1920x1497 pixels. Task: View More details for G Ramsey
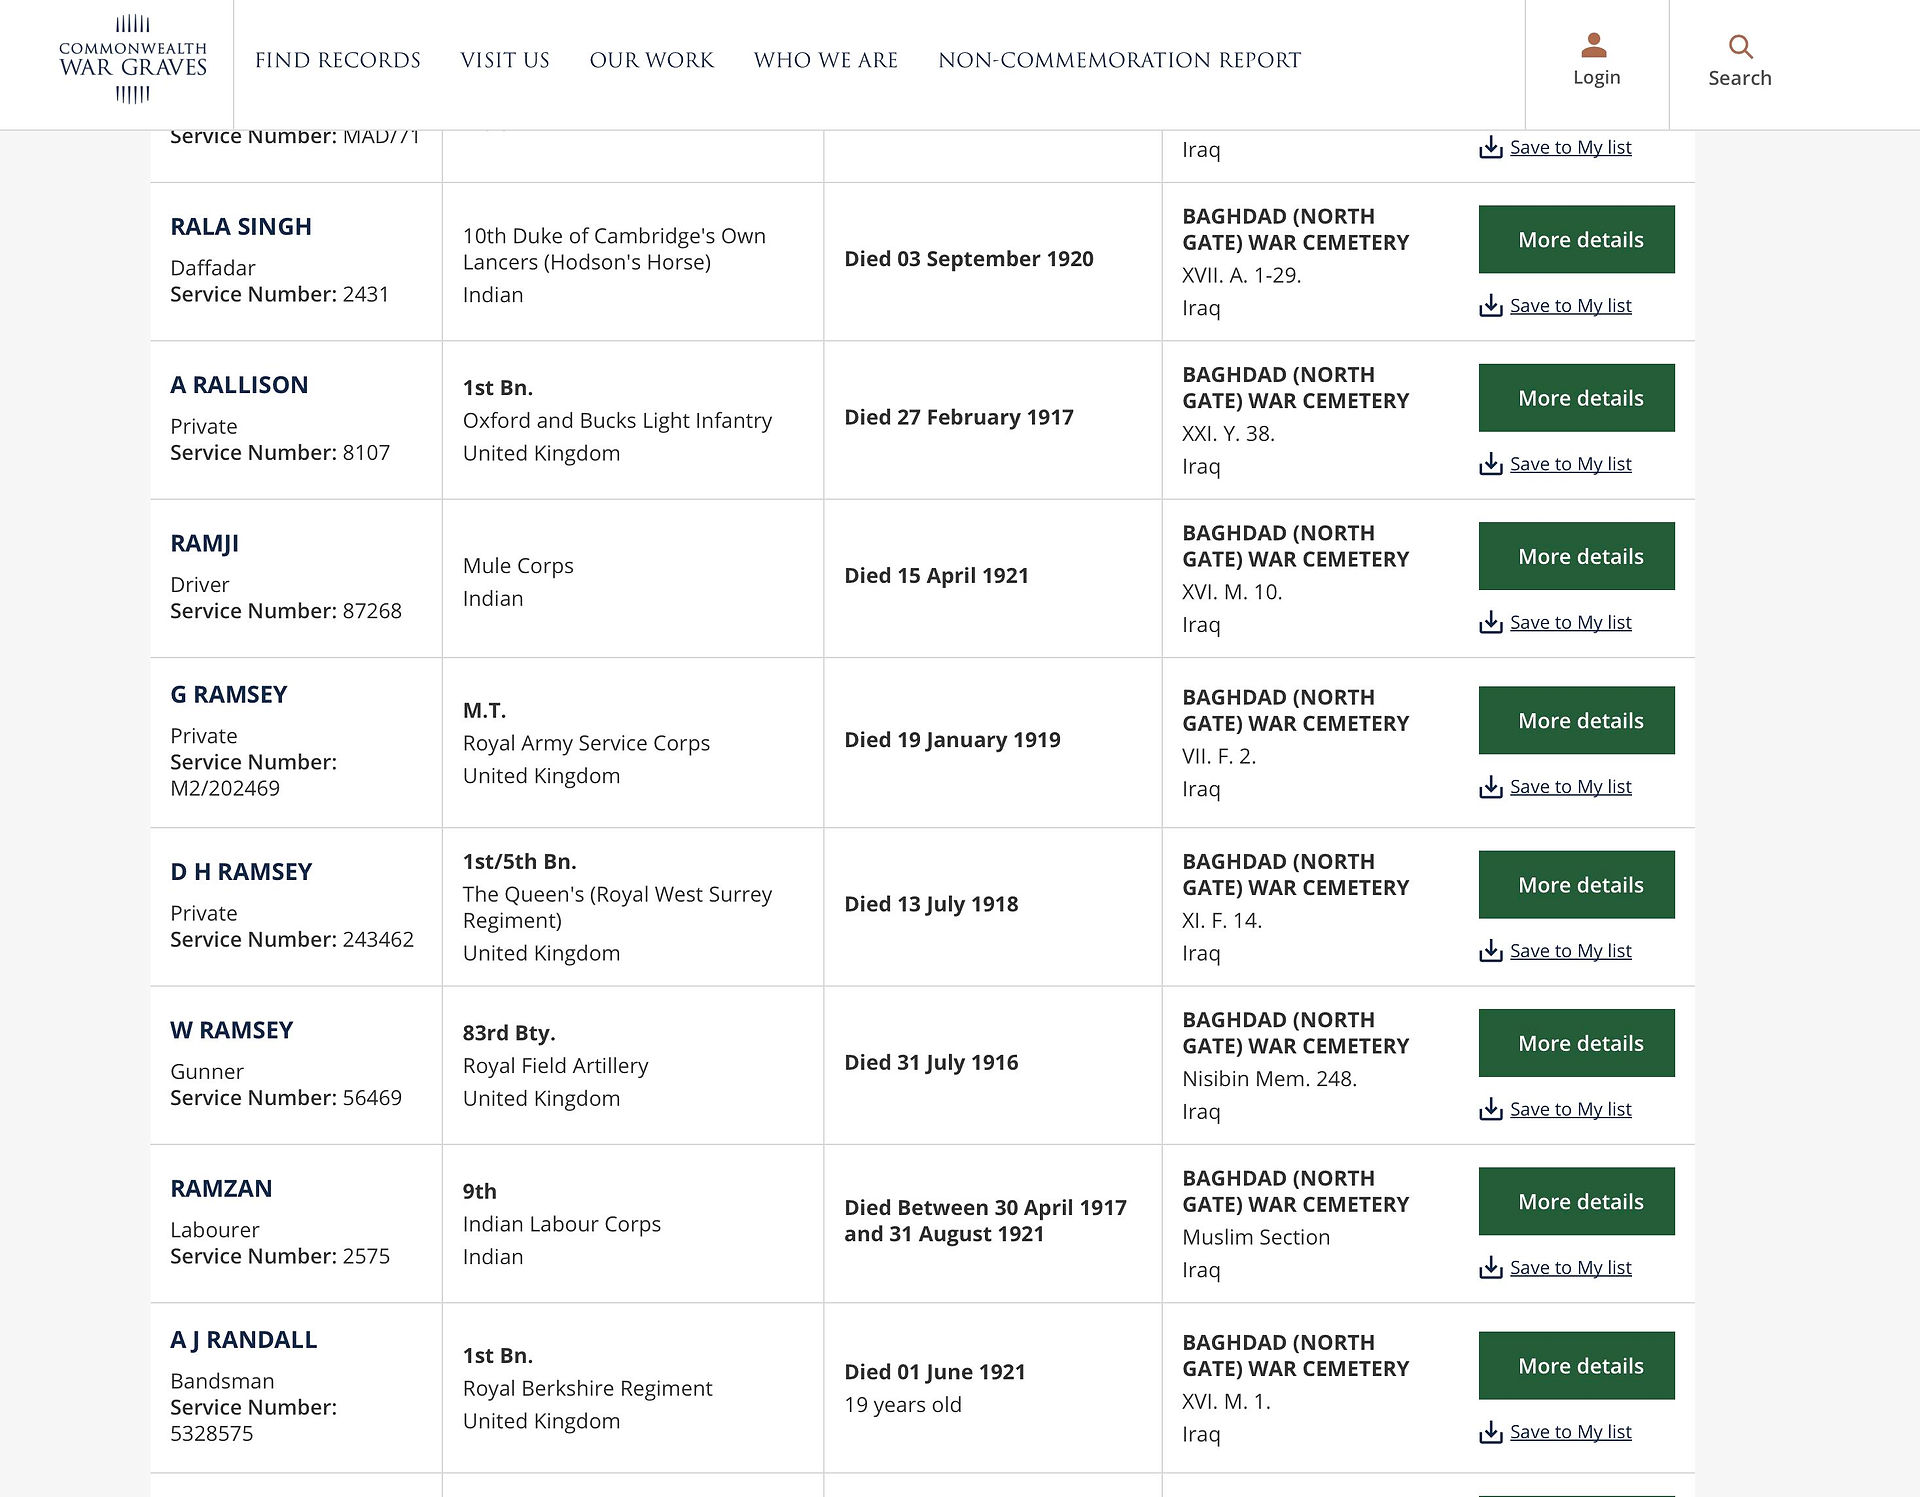tap(1577, 720)
